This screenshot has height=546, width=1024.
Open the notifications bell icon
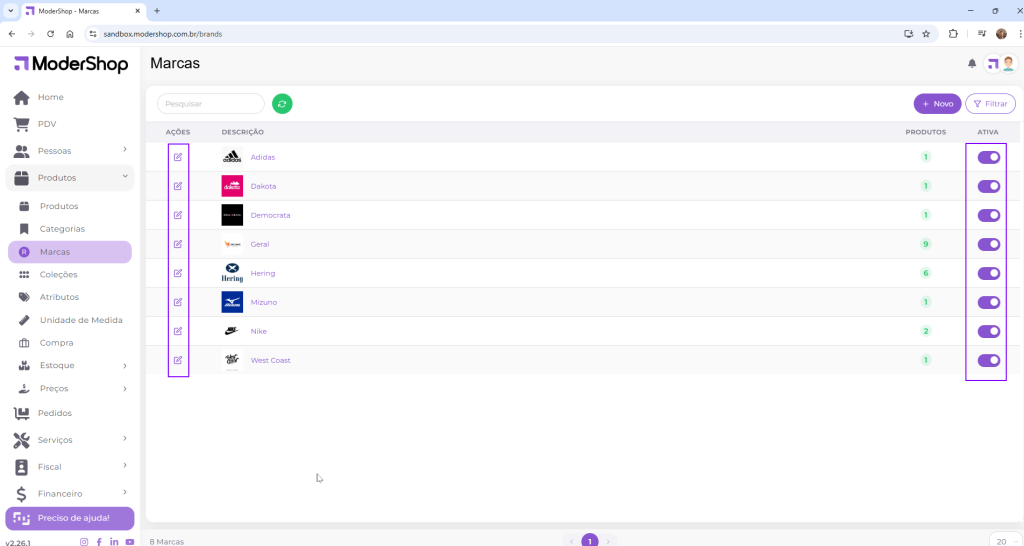(x=972, y=64)
